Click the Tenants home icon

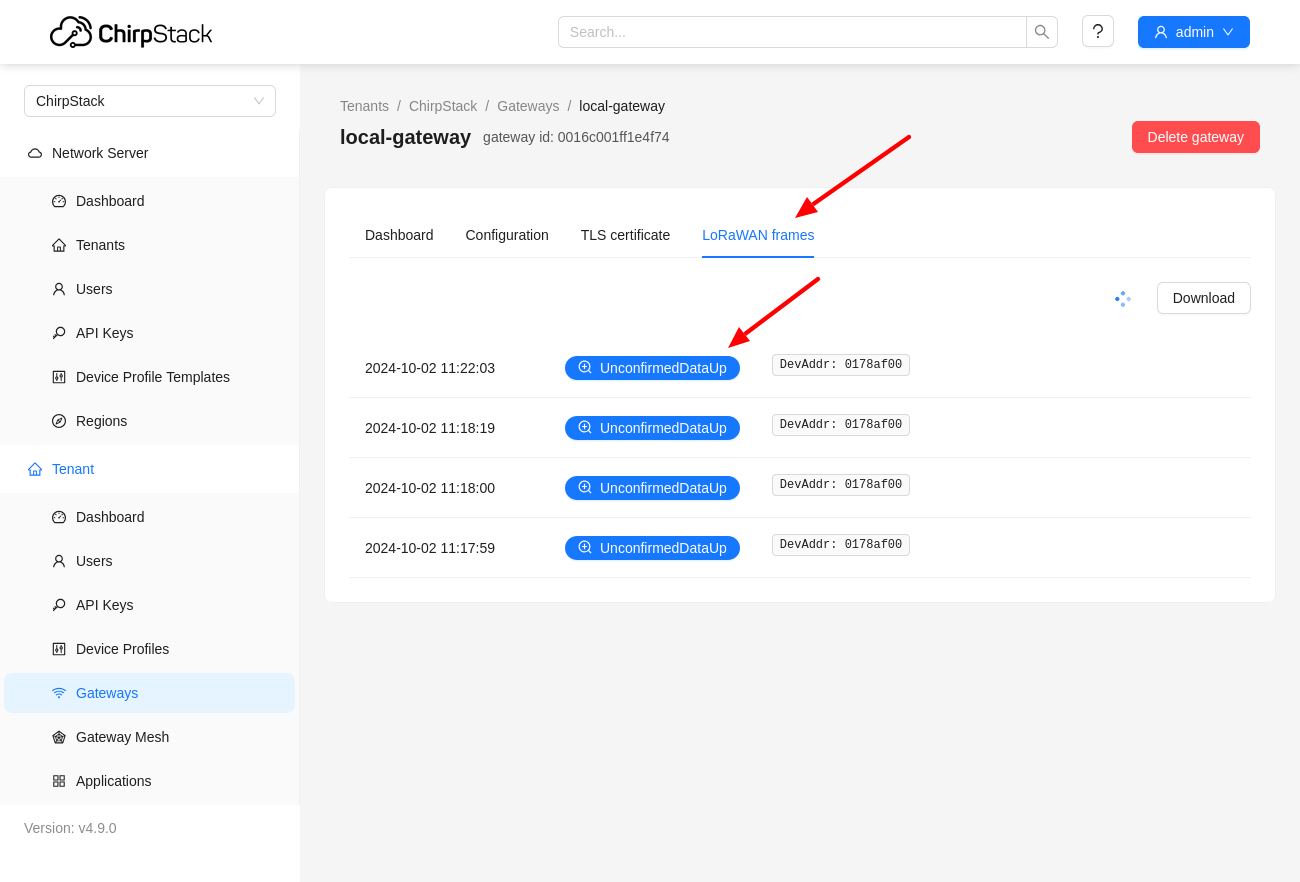click(59, 245)
